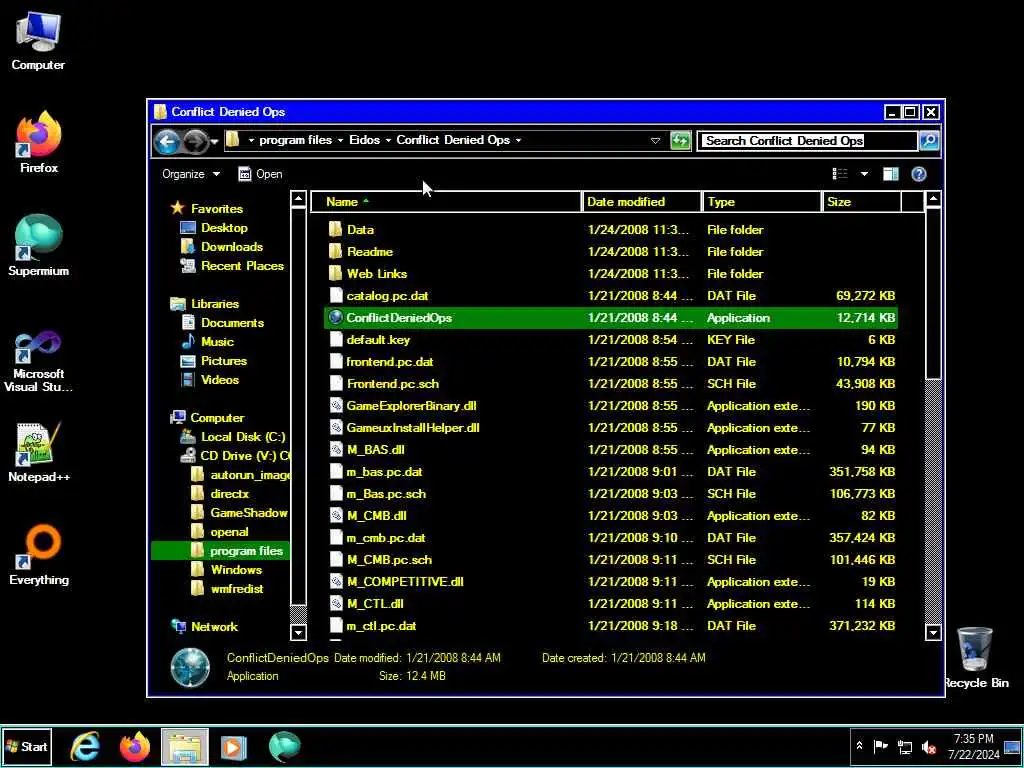Open the Computer desktop icon

tap(38, 40)
